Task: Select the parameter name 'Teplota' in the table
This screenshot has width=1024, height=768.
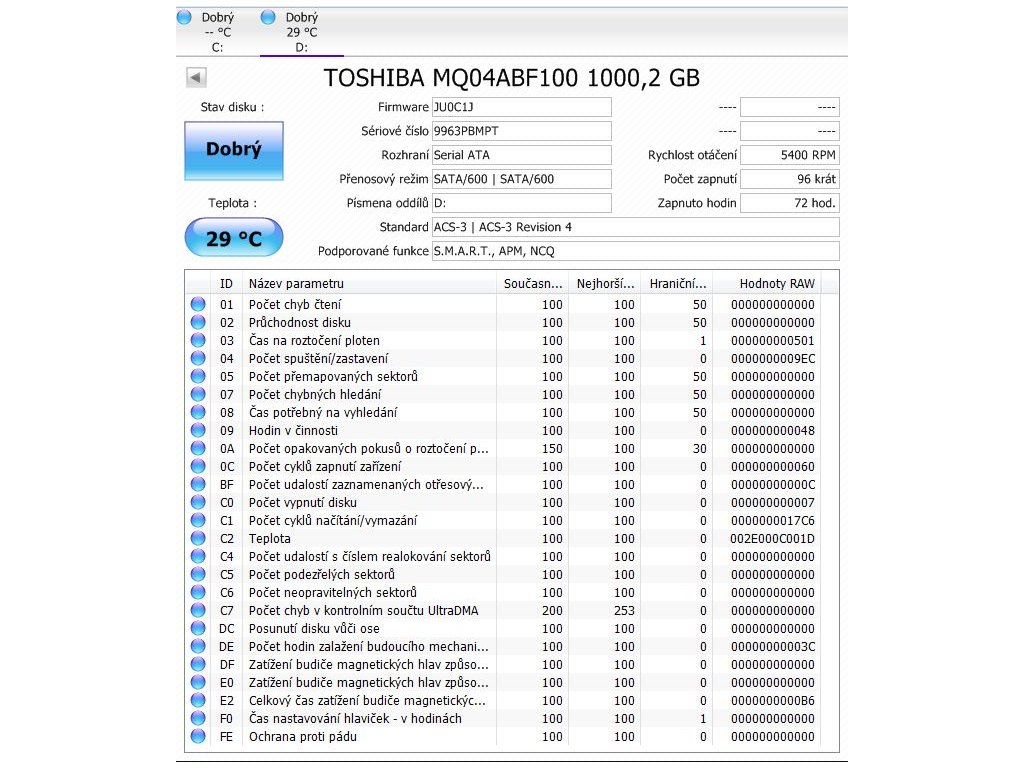Action: [x=270, y=539]
